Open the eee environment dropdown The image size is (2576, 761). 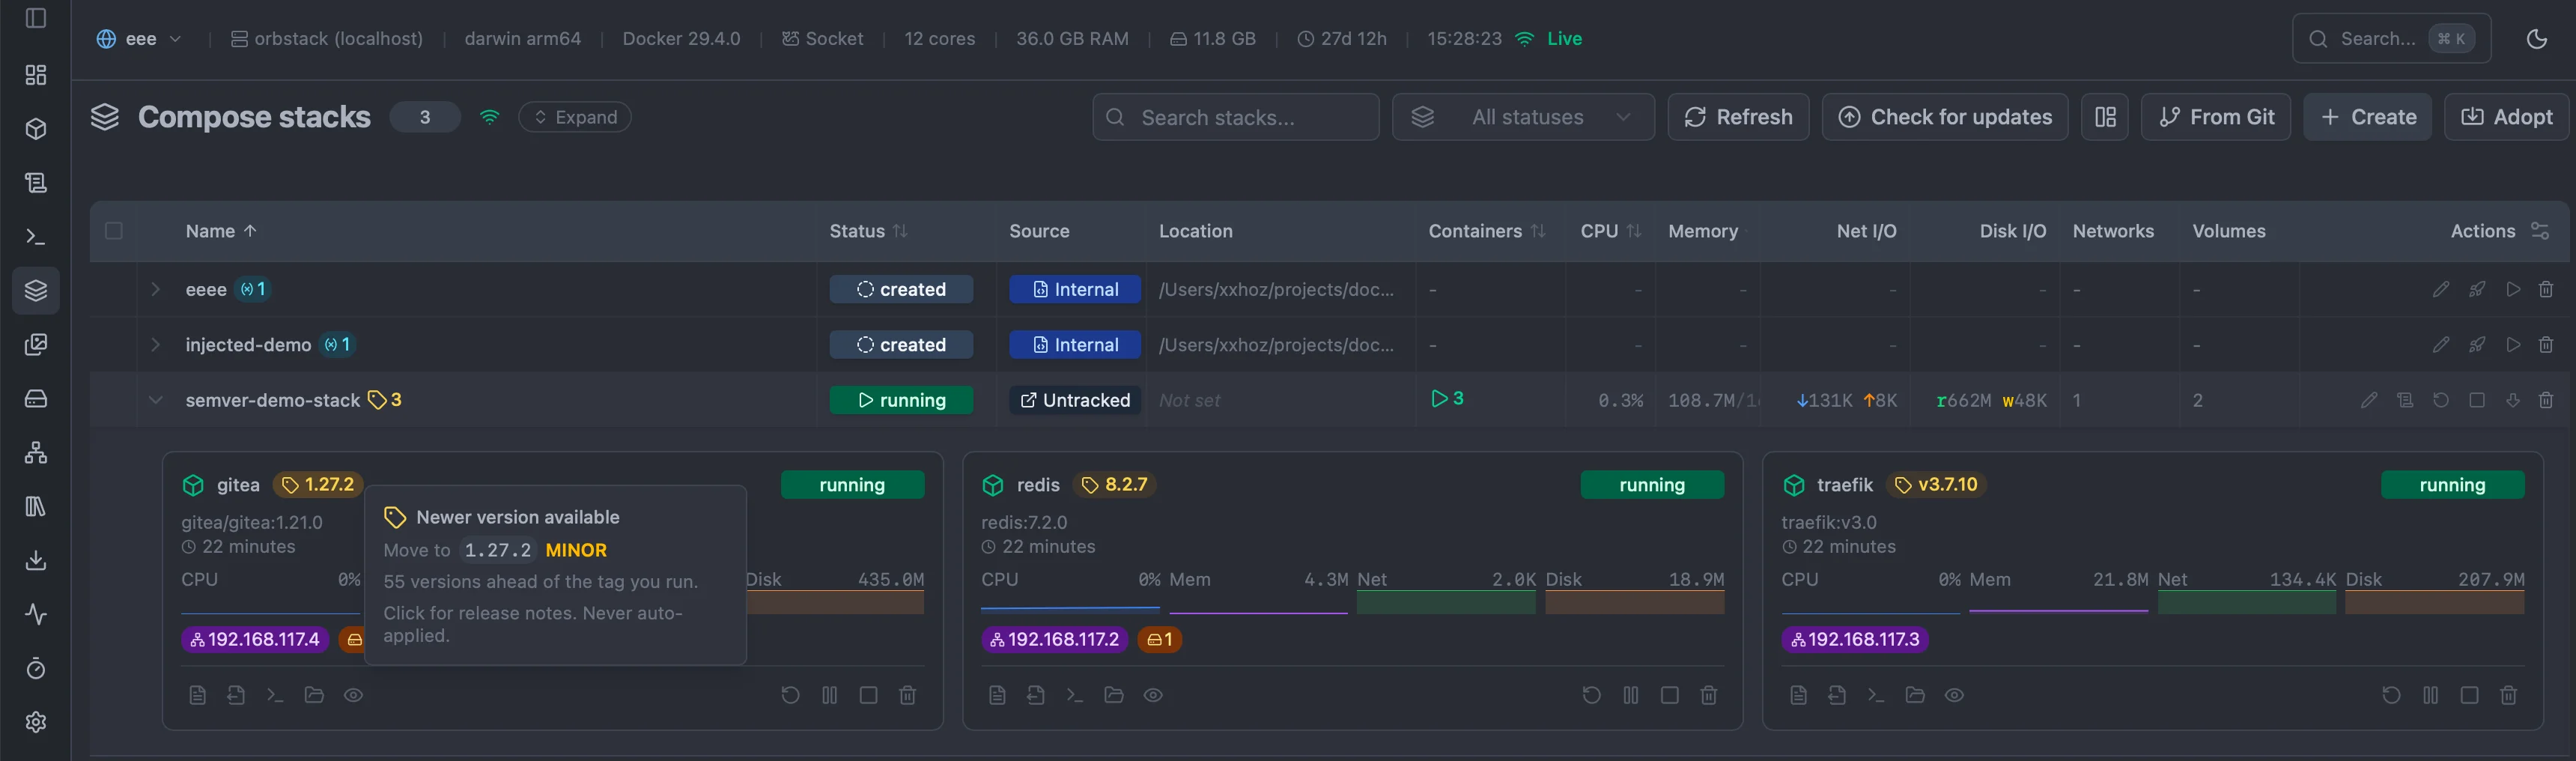point(139,39)
